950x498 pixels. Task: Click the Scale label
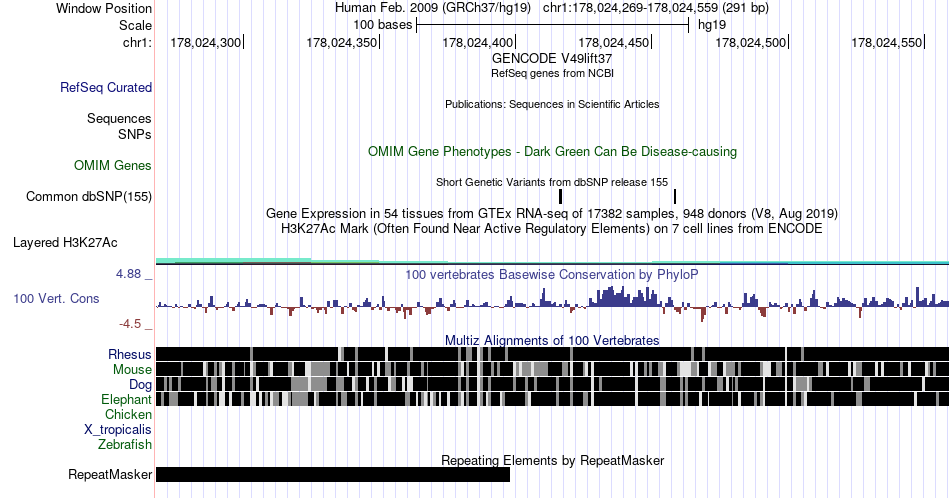pos(135,25)
